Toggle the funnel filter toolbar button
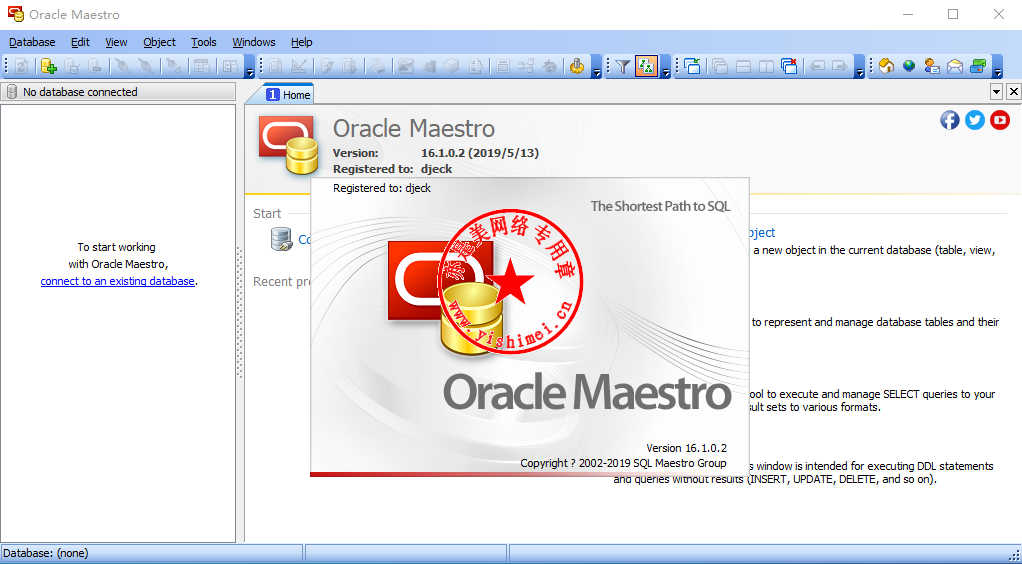Image resolution: width=1022 pixels, height=564 pixels. click(623, 66)
